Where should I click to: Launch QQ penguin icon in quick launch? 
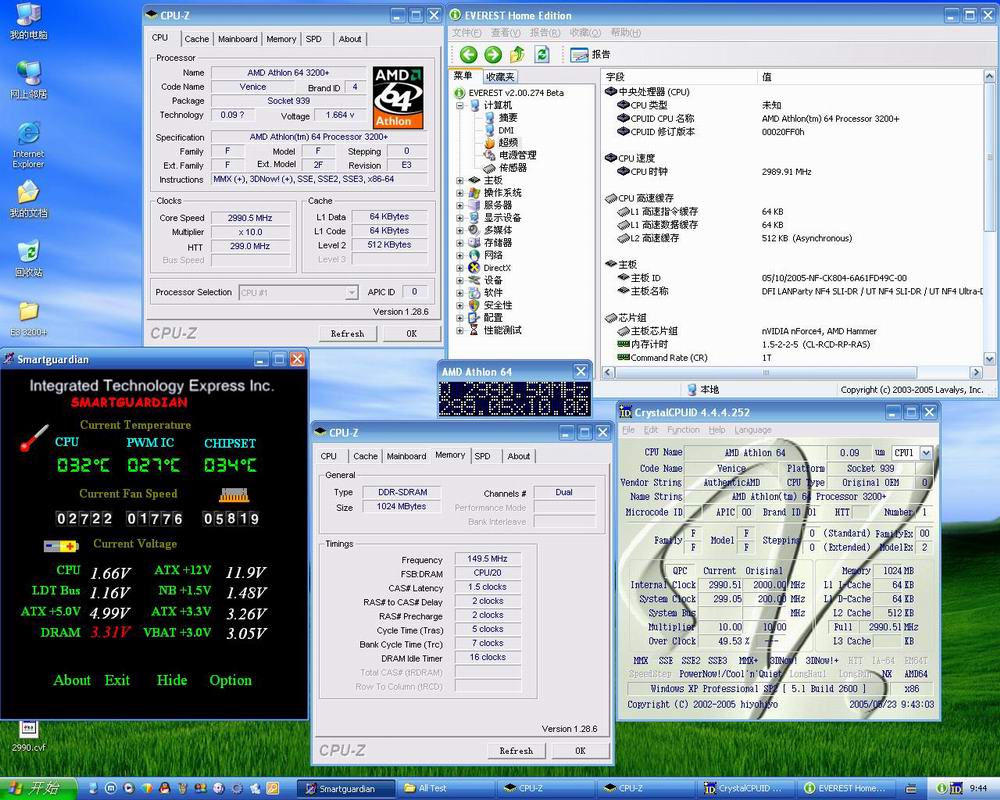click(x=165, y=789)
